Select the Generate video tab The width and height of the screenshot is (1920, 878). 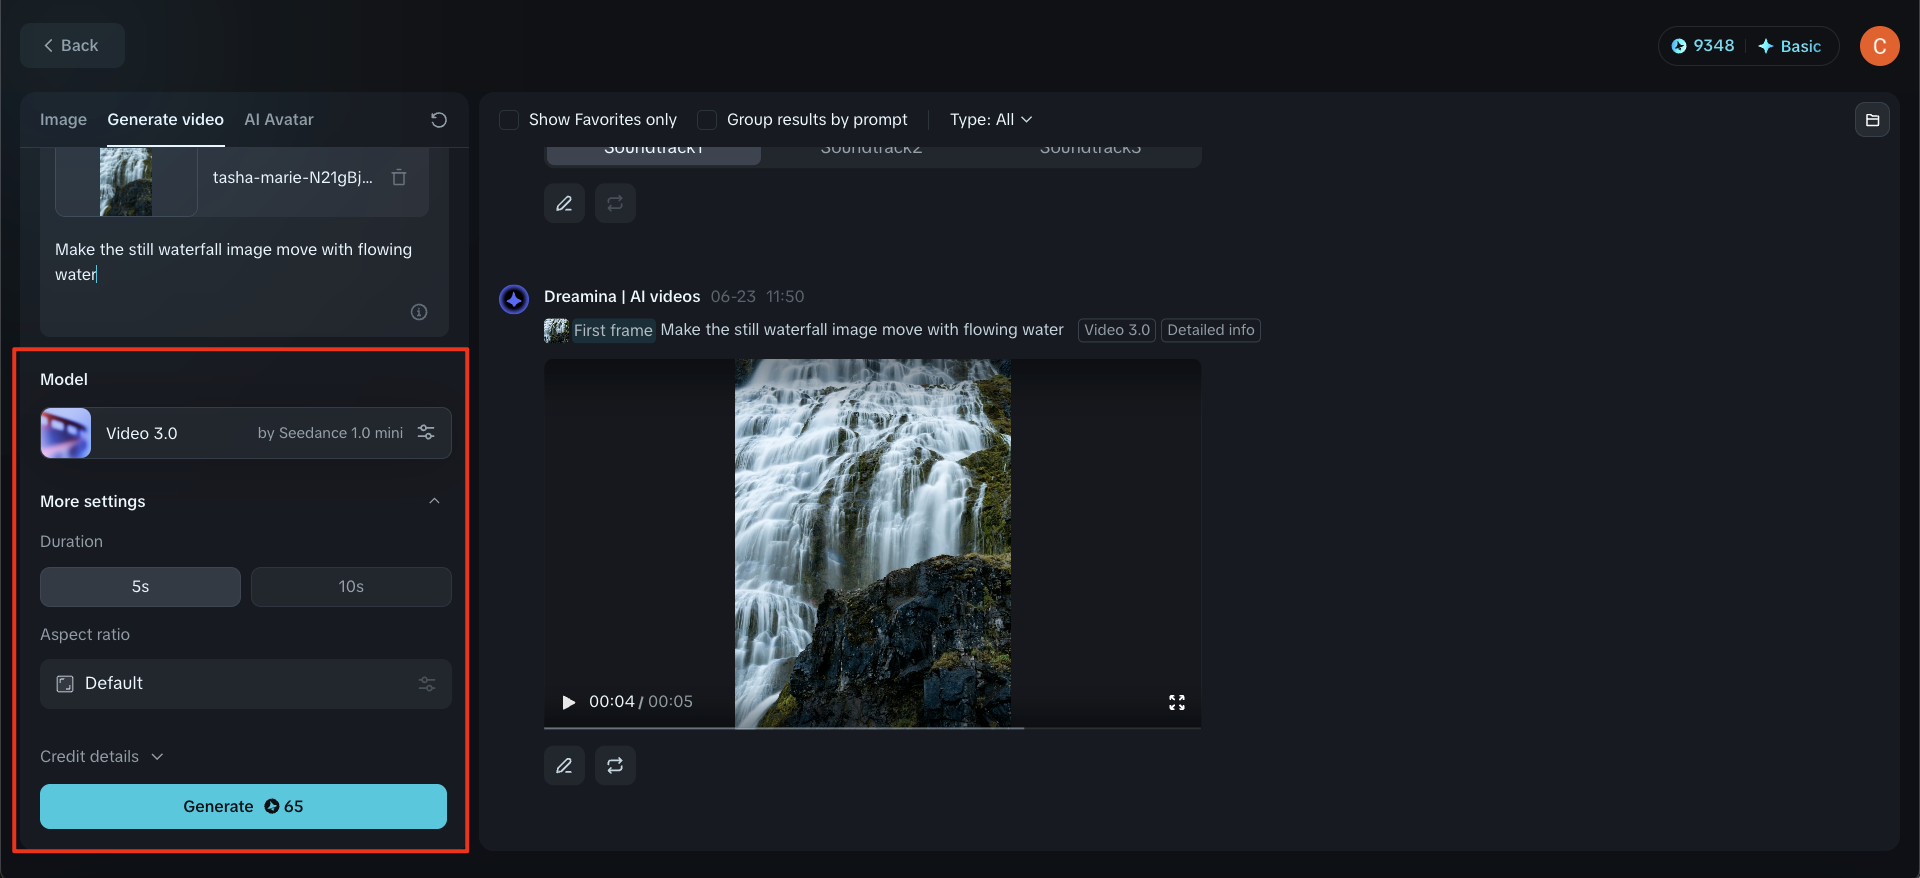(165, 120)
